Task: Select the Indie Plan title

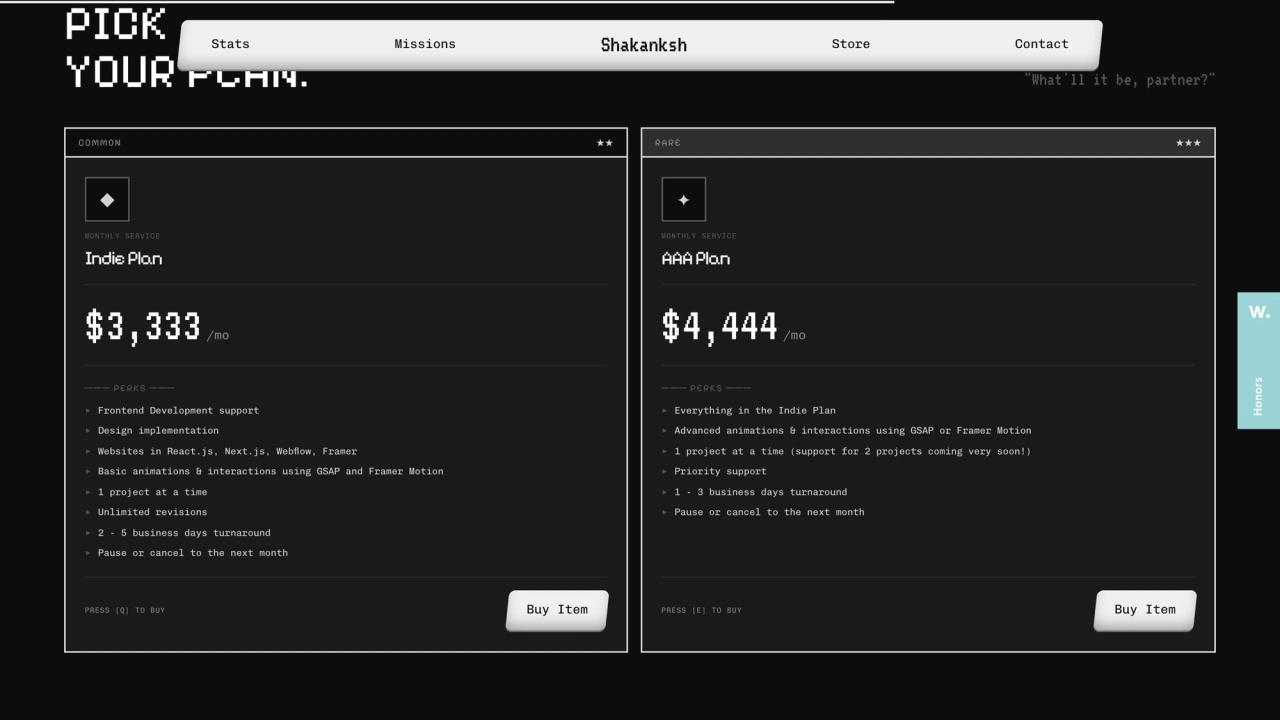Action: tap(124, 259)
